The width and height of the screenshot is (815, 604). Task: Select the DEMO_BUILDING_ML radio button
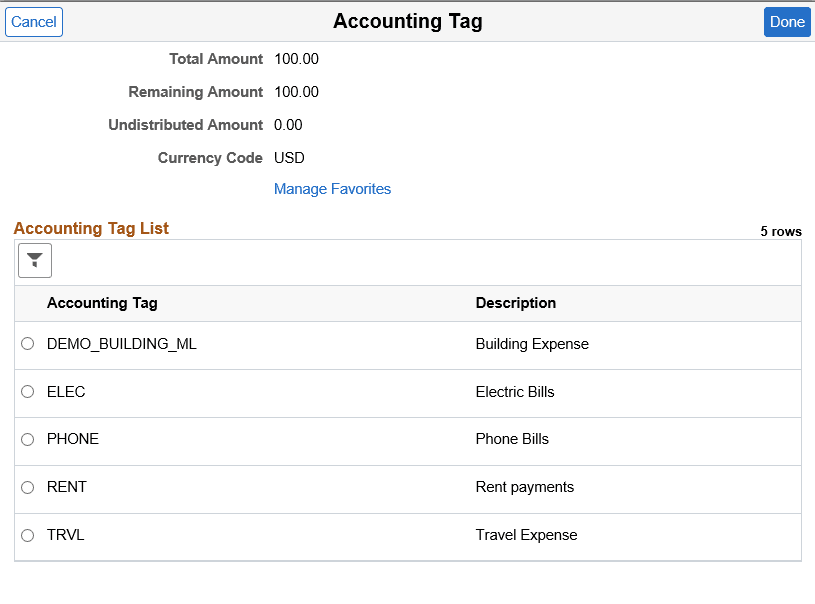[x=27, y=343]
